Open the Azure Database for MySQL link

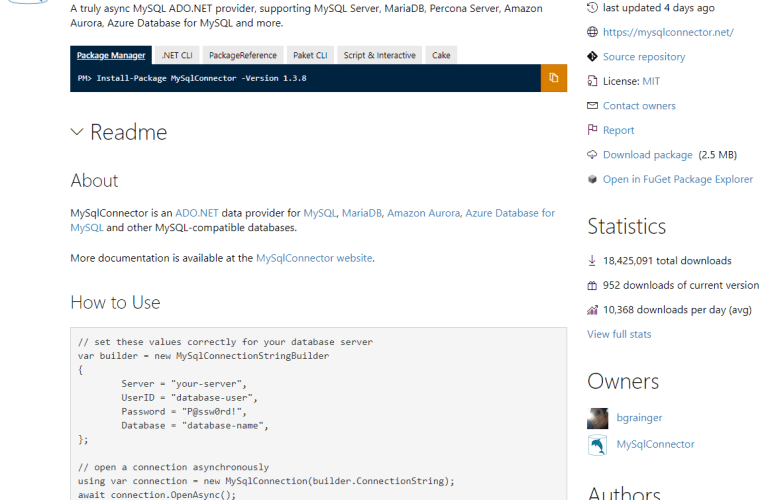(510, 213)
